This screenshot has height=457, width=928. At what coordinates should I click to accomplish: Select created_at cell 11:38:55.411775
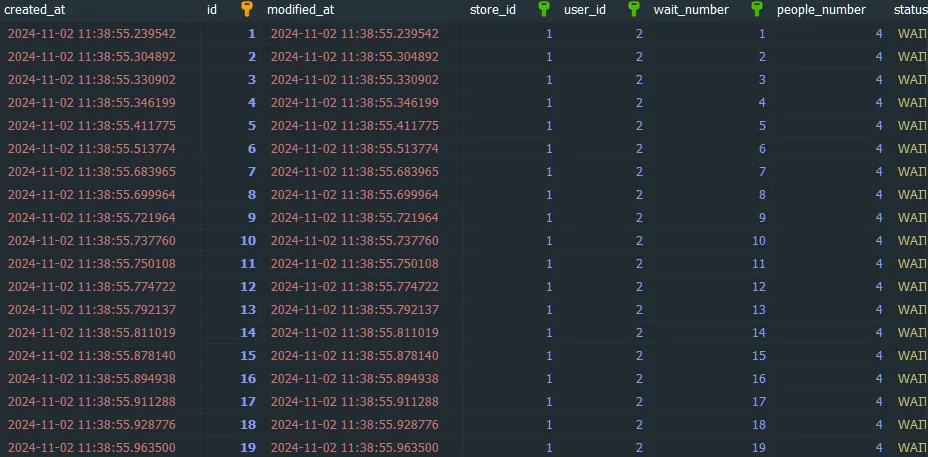point(92,125)
